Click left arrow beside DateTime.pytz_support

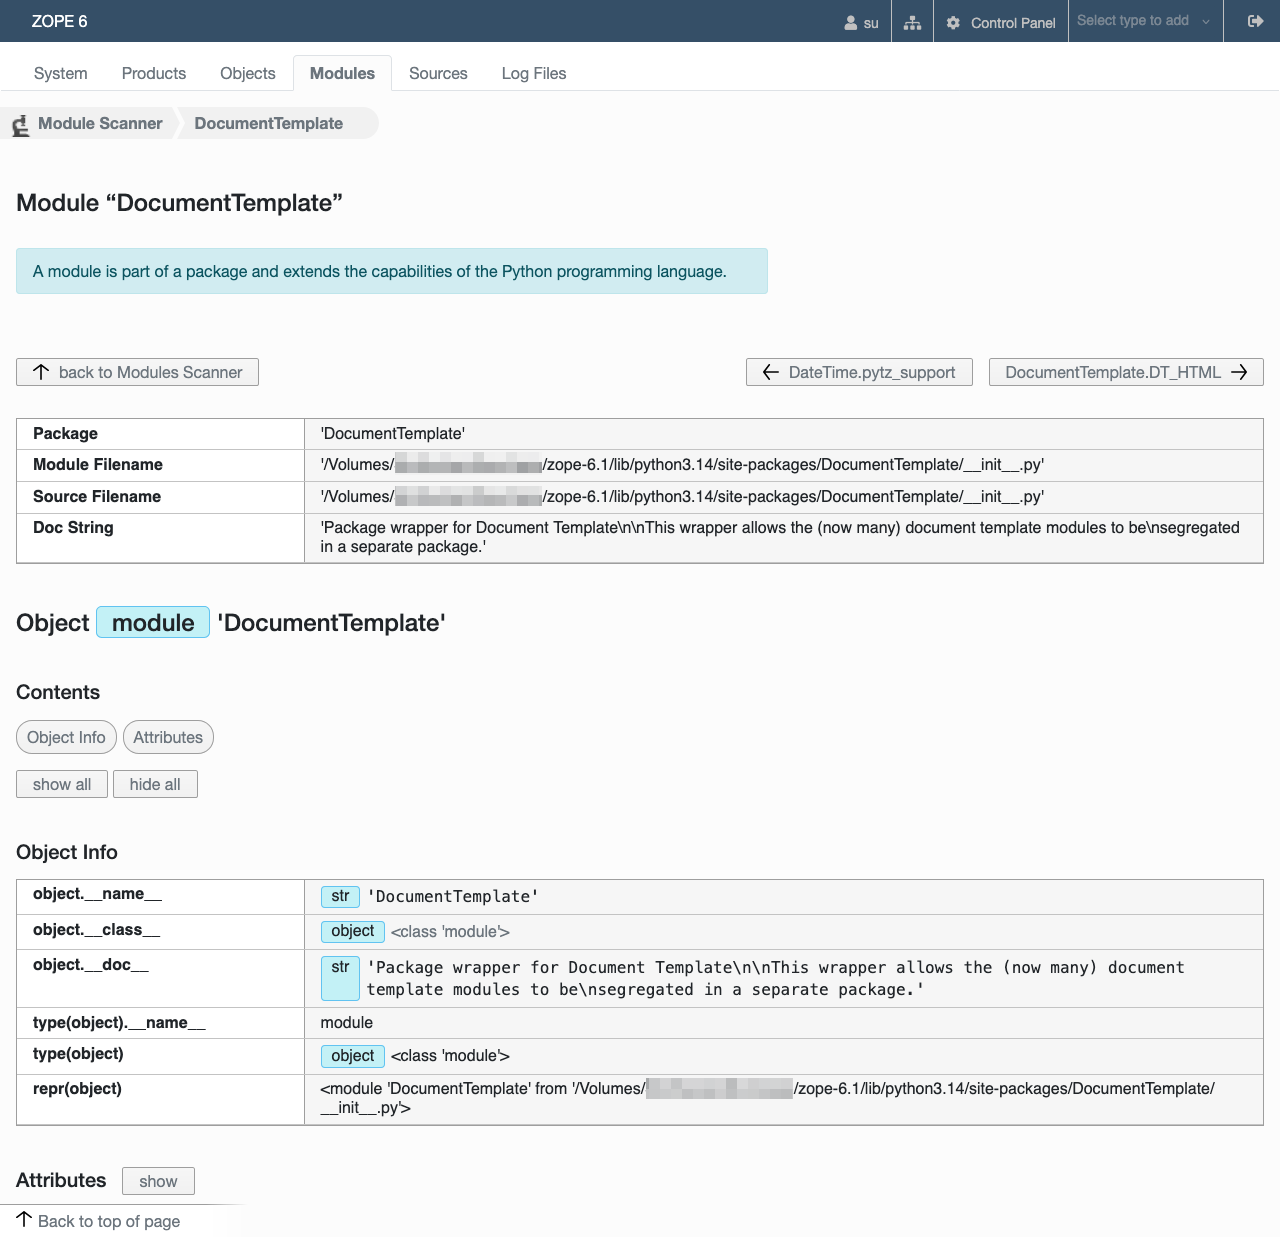[771, 372]
